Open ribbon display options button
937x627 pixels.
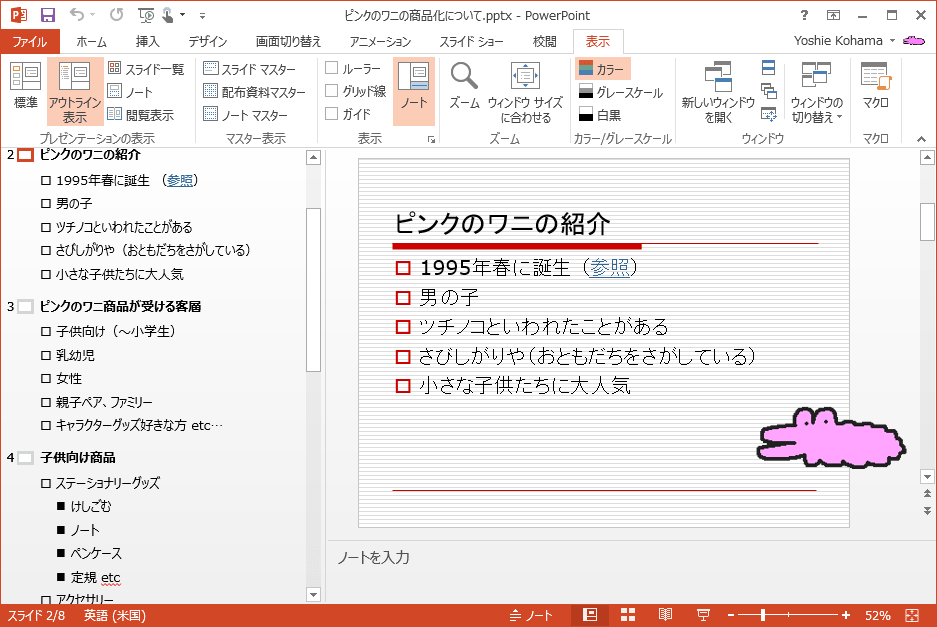point(833,15)
